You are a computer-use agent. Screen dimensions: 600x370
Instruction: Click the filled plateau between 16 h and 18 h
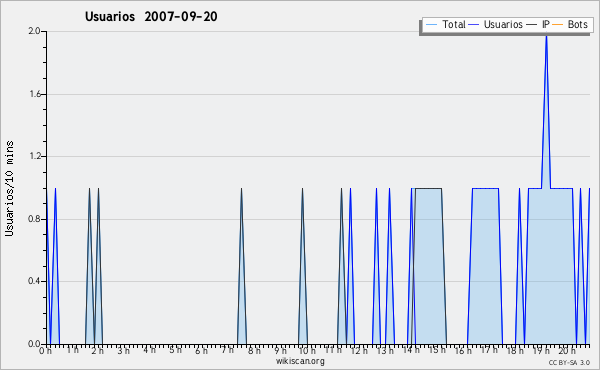pyautogui.click(x=485, y=266)
